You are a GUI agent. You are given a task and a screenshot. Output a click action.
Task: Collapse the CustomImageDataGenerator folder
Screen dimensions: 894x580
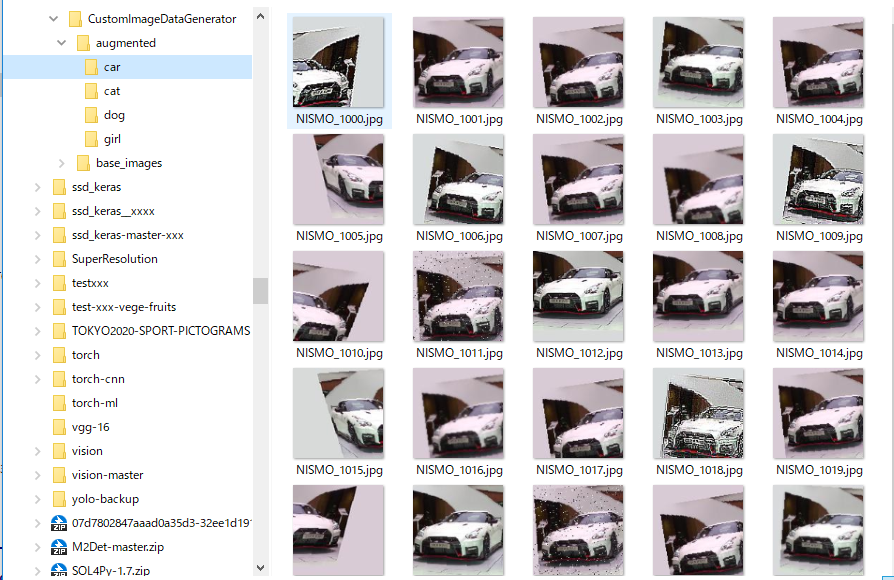click(54, 19)
